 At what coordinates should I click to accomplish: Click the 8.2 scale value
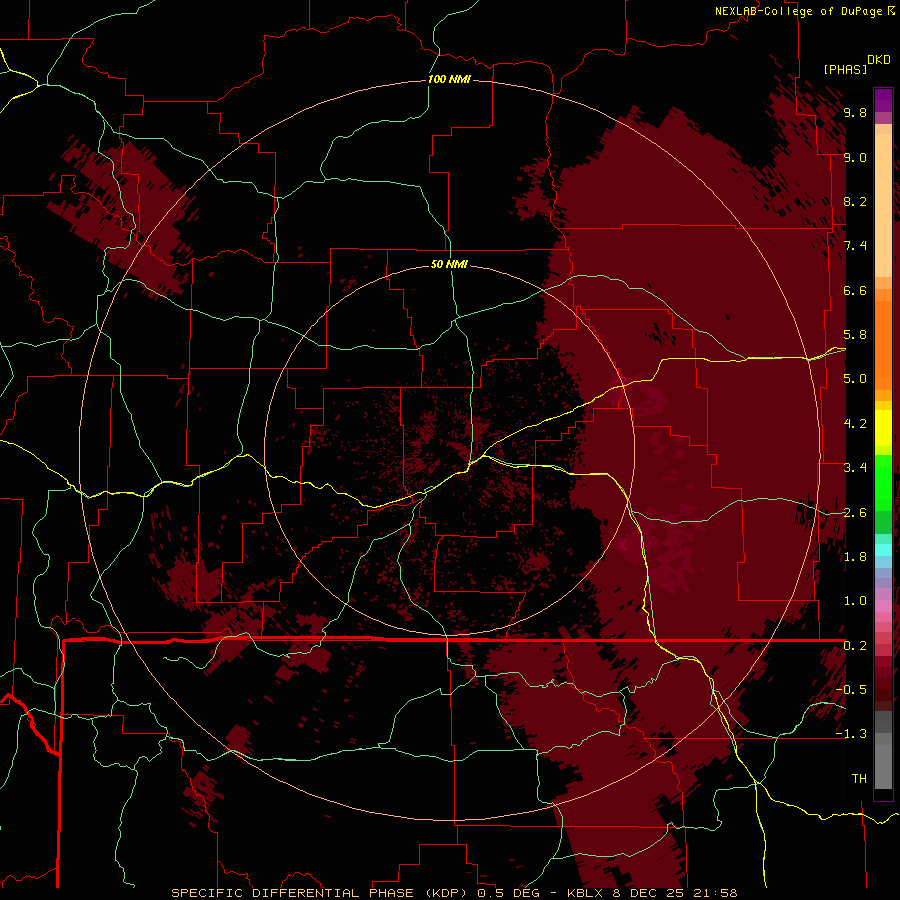pos(855,201)
